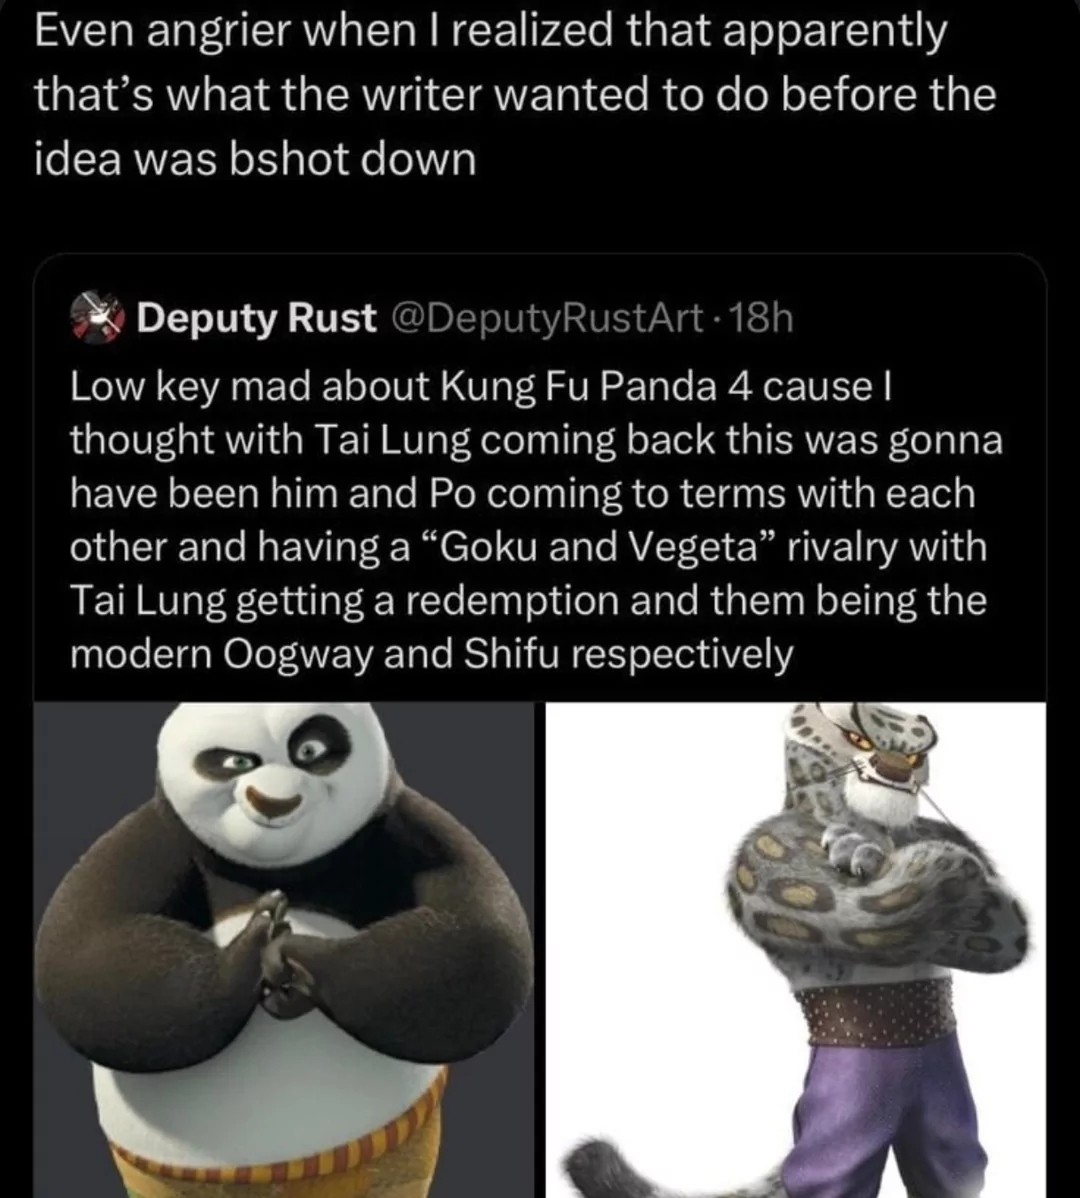Image resolution: width=1080 pixels, height=1198 pixels.
Task: Open Deputy Rust's profile avatar
Action: [x=98, y=317]
